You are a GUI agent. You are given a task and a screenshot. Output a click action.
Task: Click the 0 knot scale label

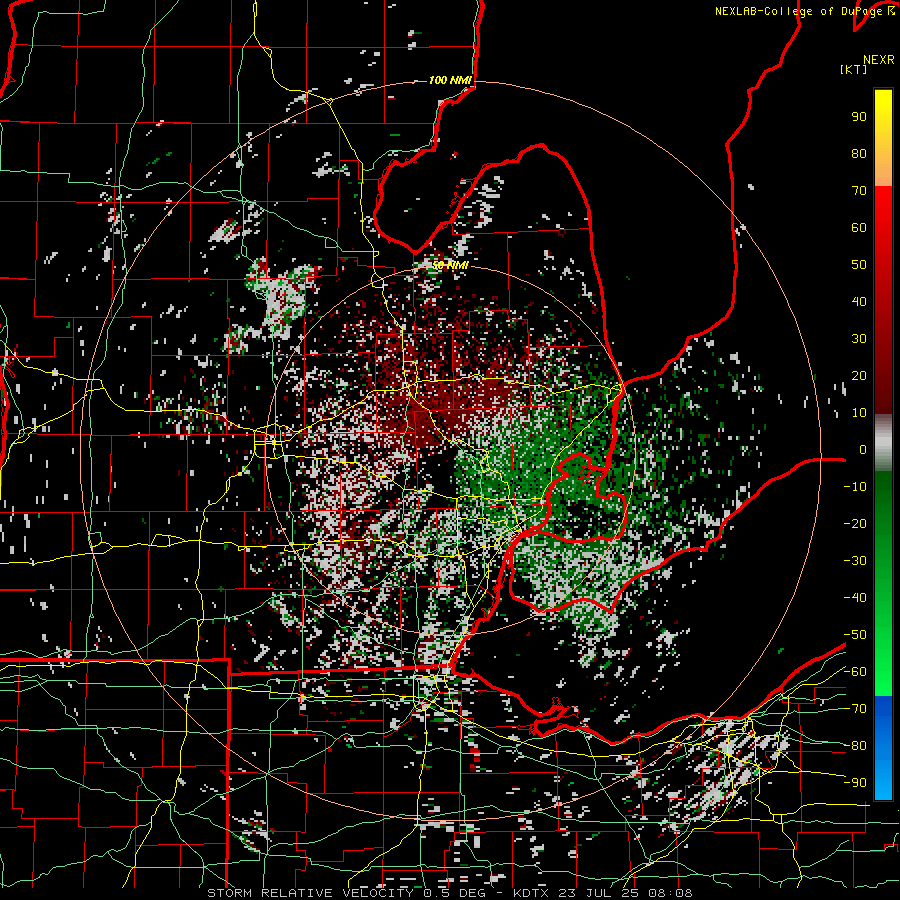[x=863, y=449]
